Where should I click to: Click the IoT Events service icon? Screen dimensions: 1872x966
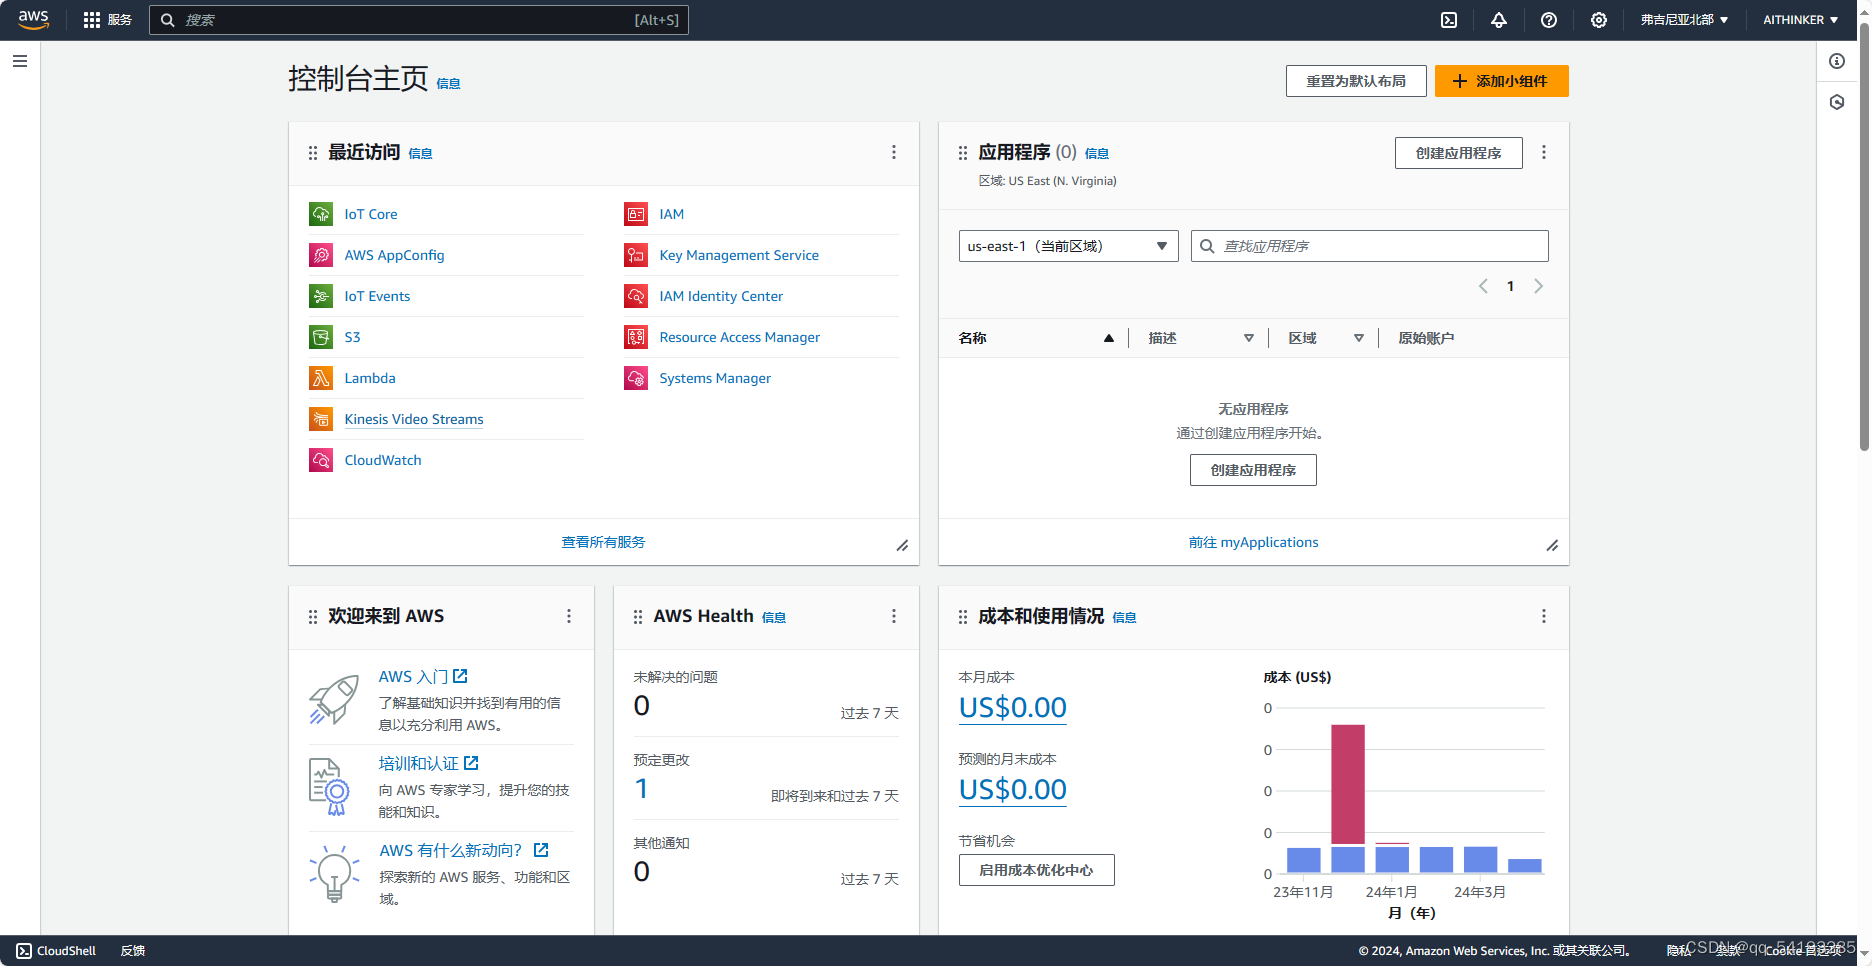click(321, 296)
